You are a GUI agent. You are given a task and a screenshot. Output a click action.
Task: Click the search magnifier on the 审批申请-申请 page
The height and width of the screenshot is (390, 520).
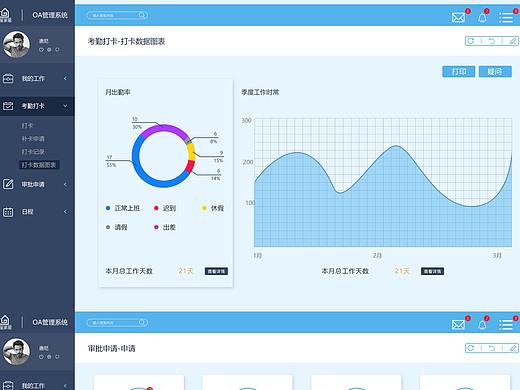[x=142, y=322]
